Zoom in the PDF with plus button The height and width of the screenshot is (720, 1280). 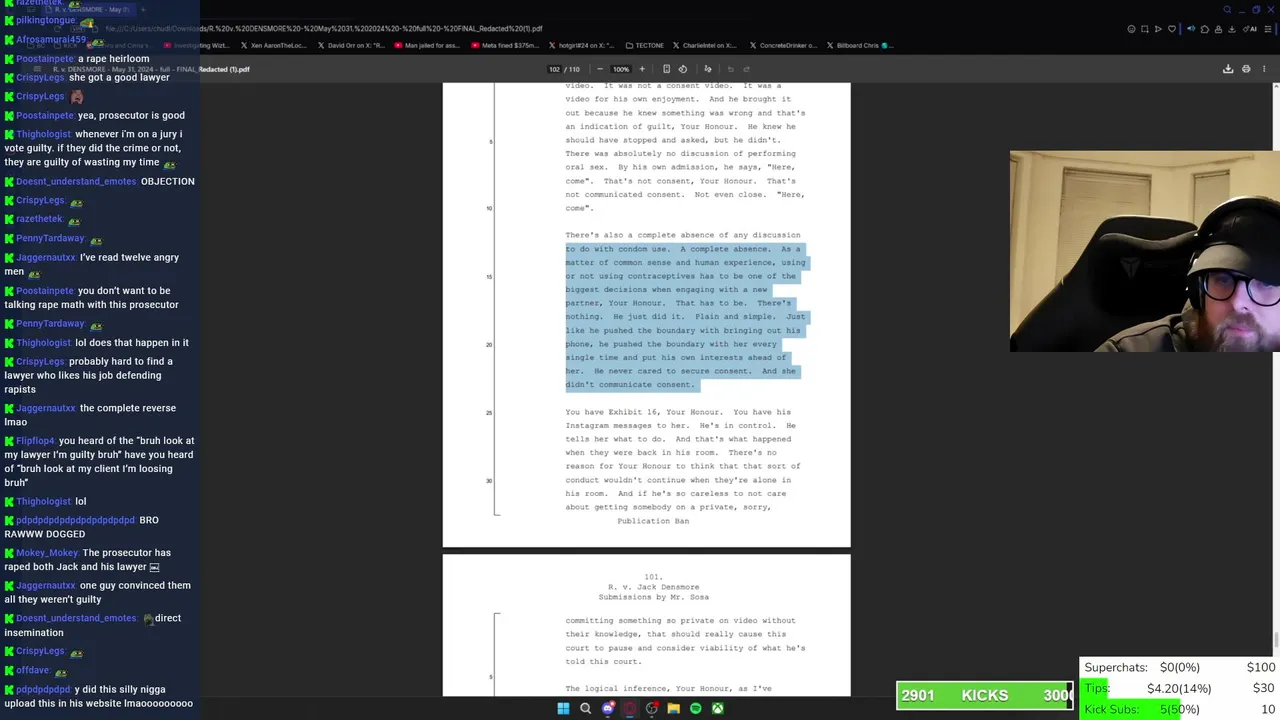coord(642,69)
